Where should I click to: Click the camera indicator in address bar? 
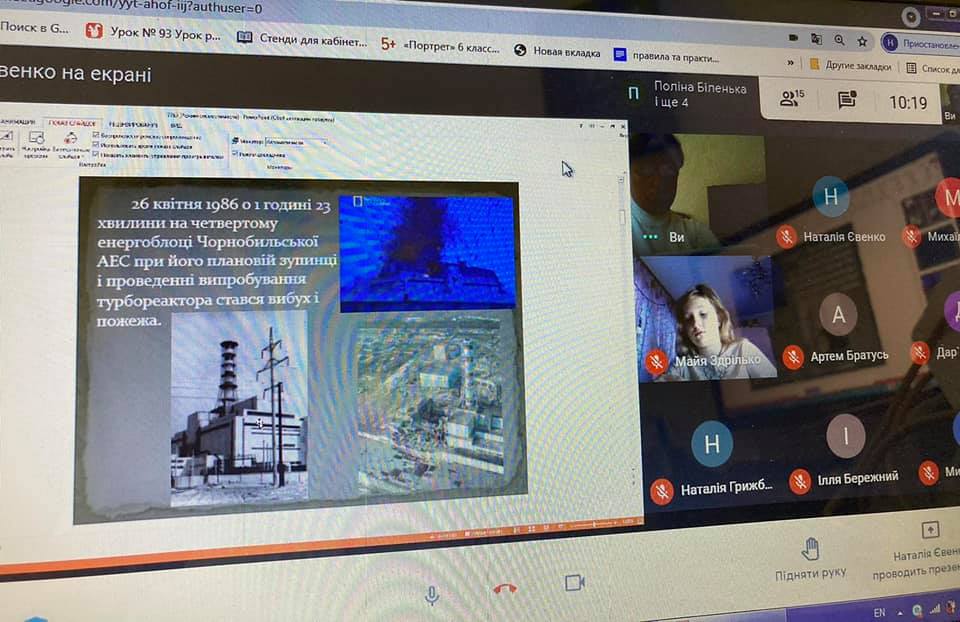click(793, 37)
